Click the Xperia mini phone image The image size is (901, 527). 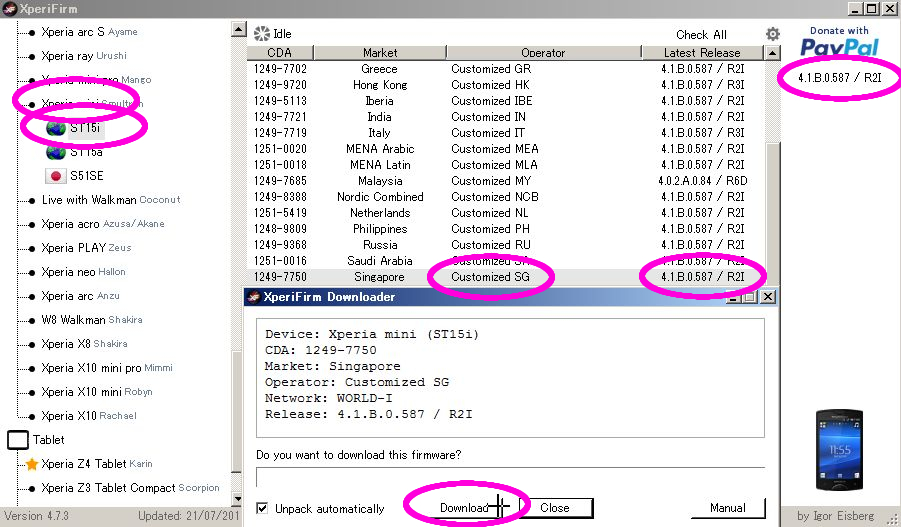(840, 449)
